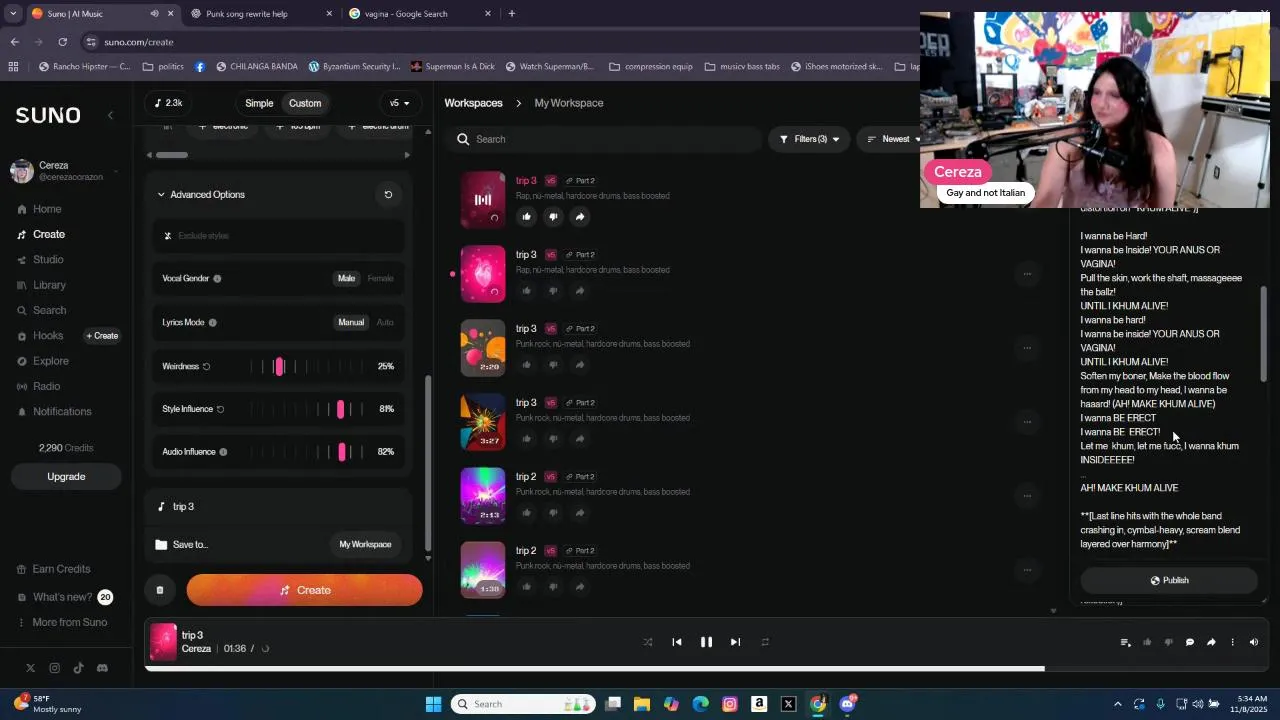Like the first trip 3 song

(526, 216)
